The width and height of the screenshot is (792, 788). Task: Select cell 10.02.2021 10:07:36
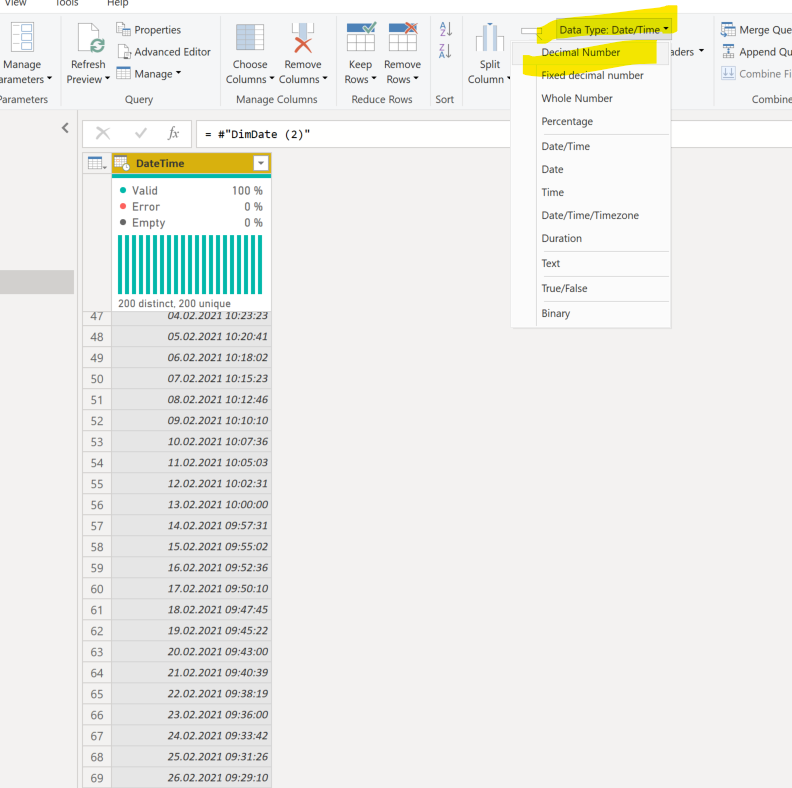pos(191,441)
